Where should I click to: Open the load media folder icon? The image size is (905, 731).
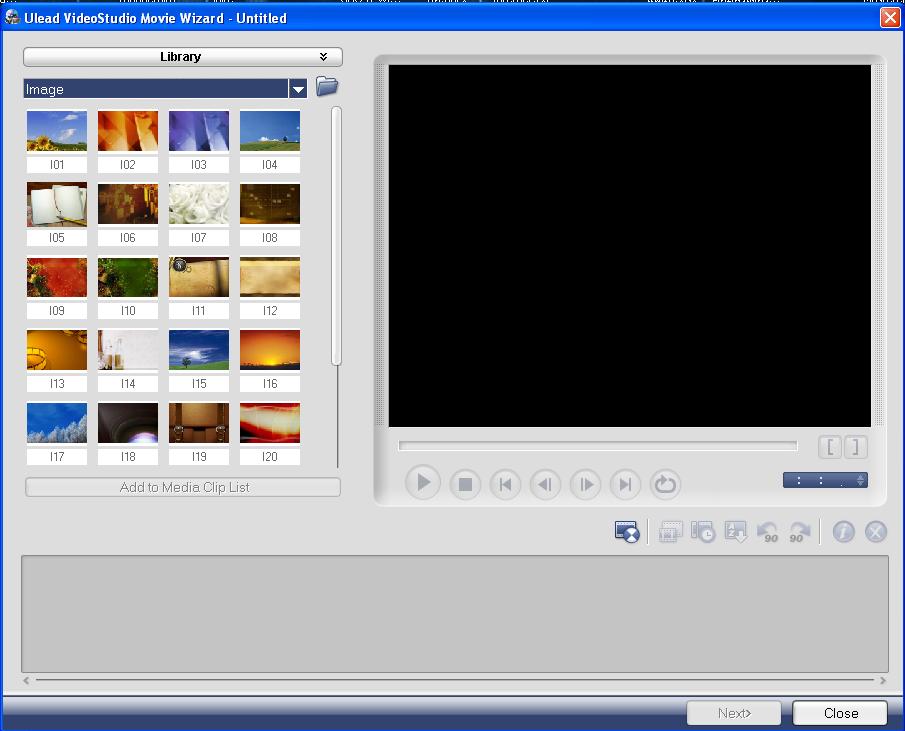(327, 87)
